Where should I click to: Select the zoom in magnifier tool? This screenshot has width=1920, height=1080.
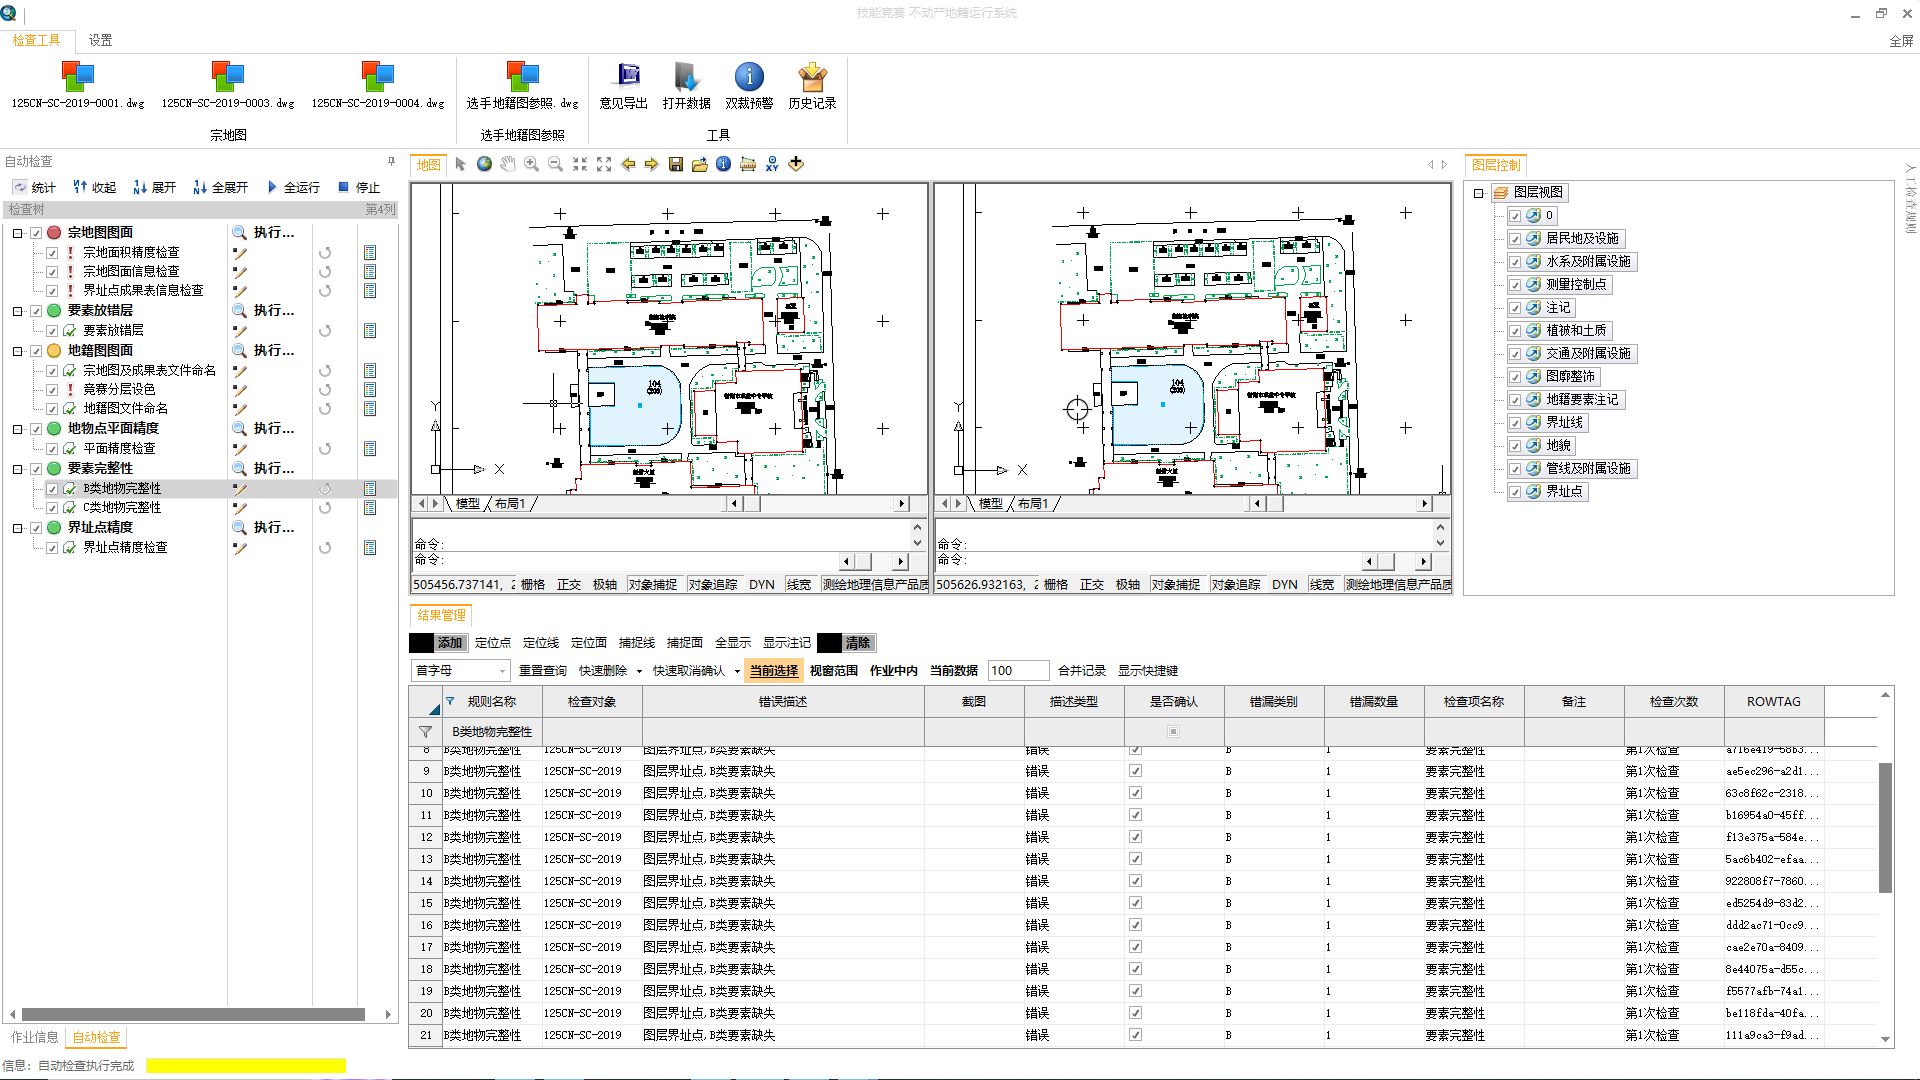pyautogui.click(x=532, y=165)
